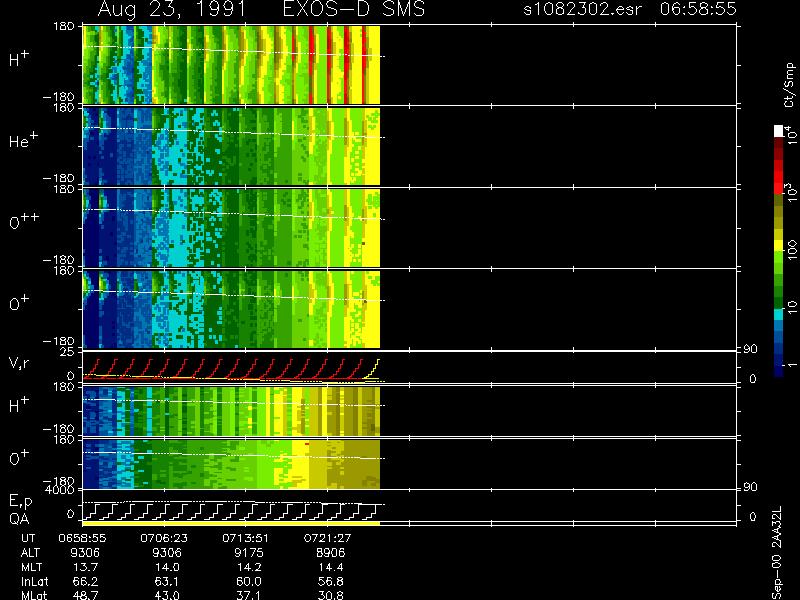The height and width of the screenshot is (600, 800).
Task: Click the ALT value '8906'
Action: point(330,553)
